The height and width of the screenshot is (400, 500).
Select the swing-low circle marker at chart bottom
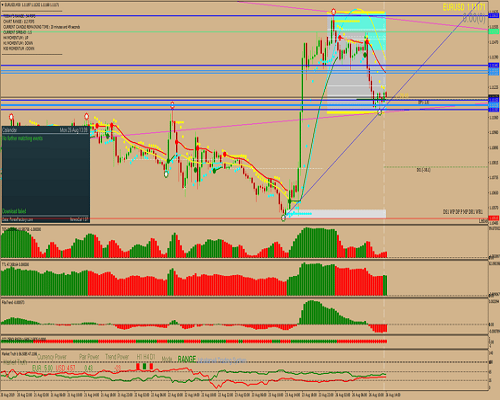[283, 218]
